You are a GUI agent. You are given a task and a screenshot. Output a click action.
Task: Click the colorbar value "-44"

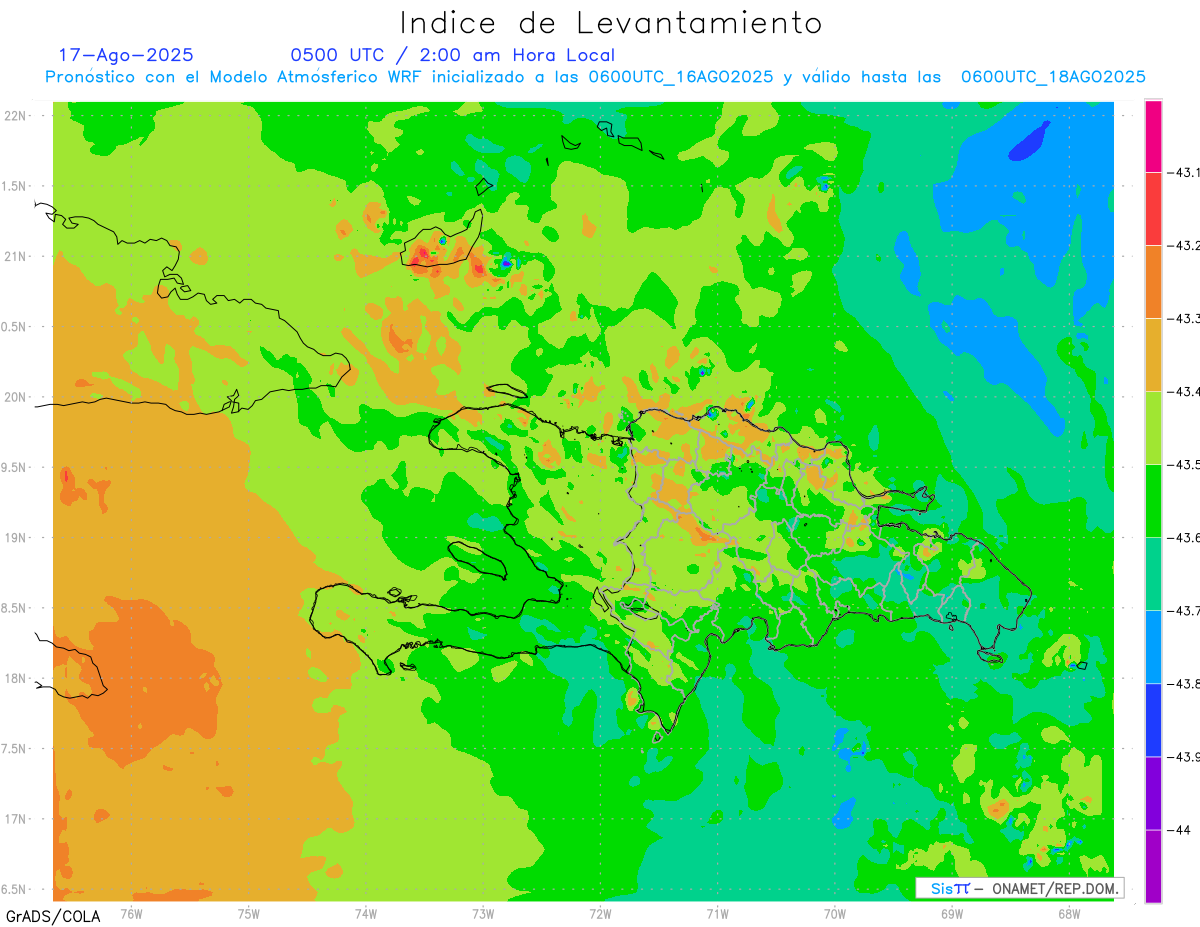click(1180, 830)
